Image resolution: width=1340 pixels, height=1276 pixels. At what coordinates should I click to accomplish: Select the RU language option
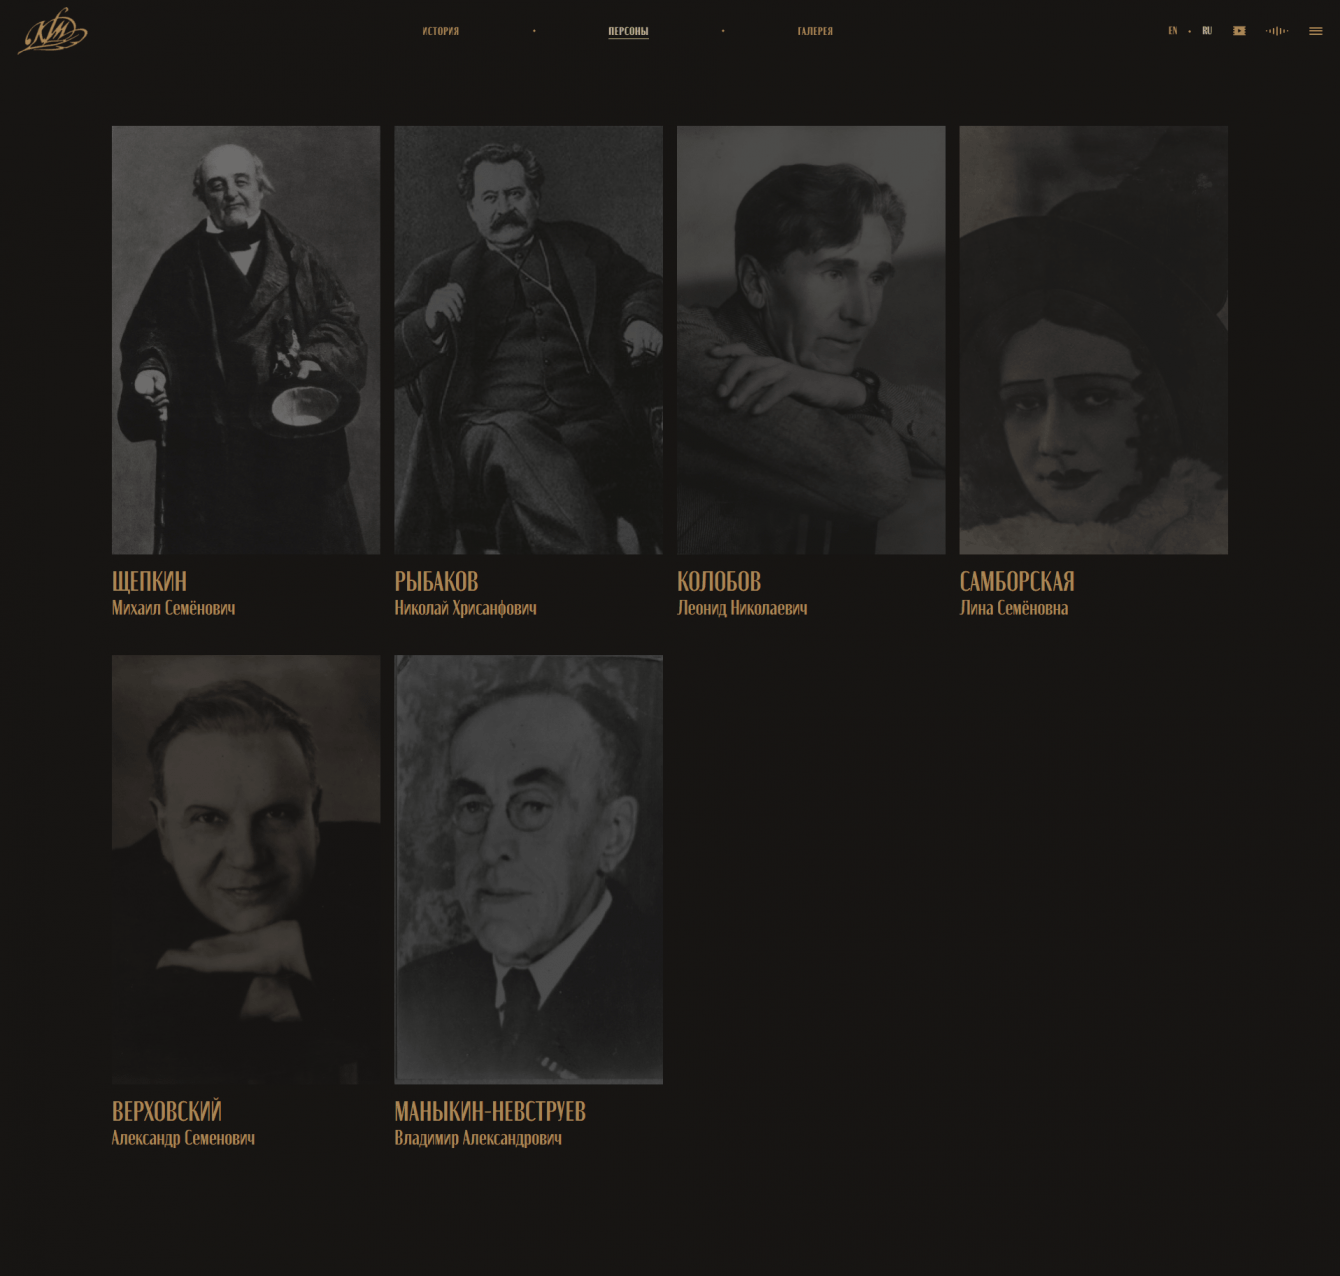point(1207,31)
